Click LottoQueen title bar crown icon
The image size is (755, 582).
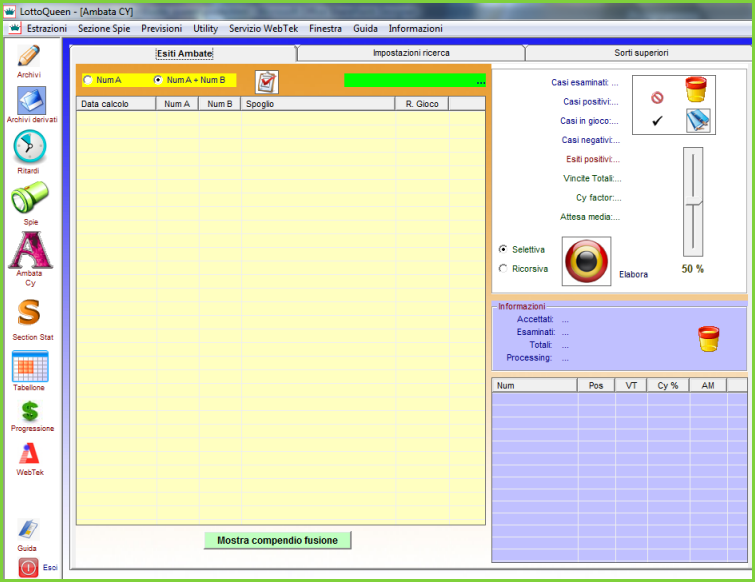(x=9, y=11)
